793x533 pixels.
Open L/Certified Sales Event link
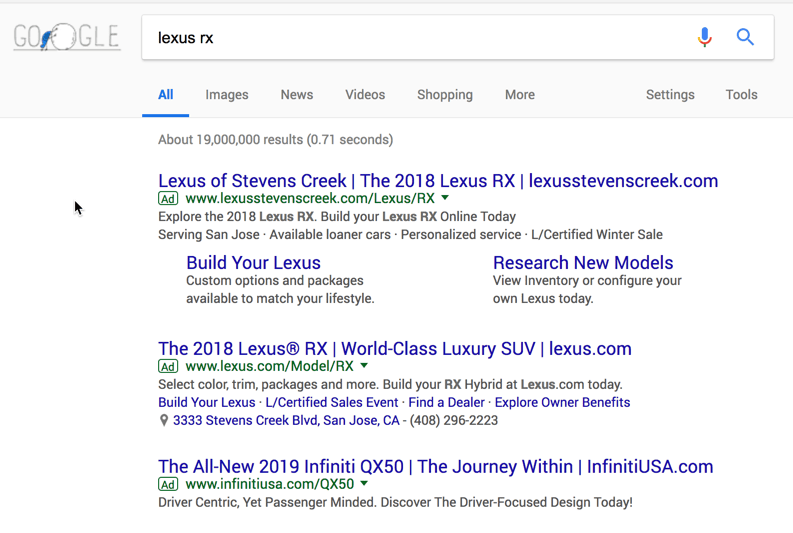332,403
